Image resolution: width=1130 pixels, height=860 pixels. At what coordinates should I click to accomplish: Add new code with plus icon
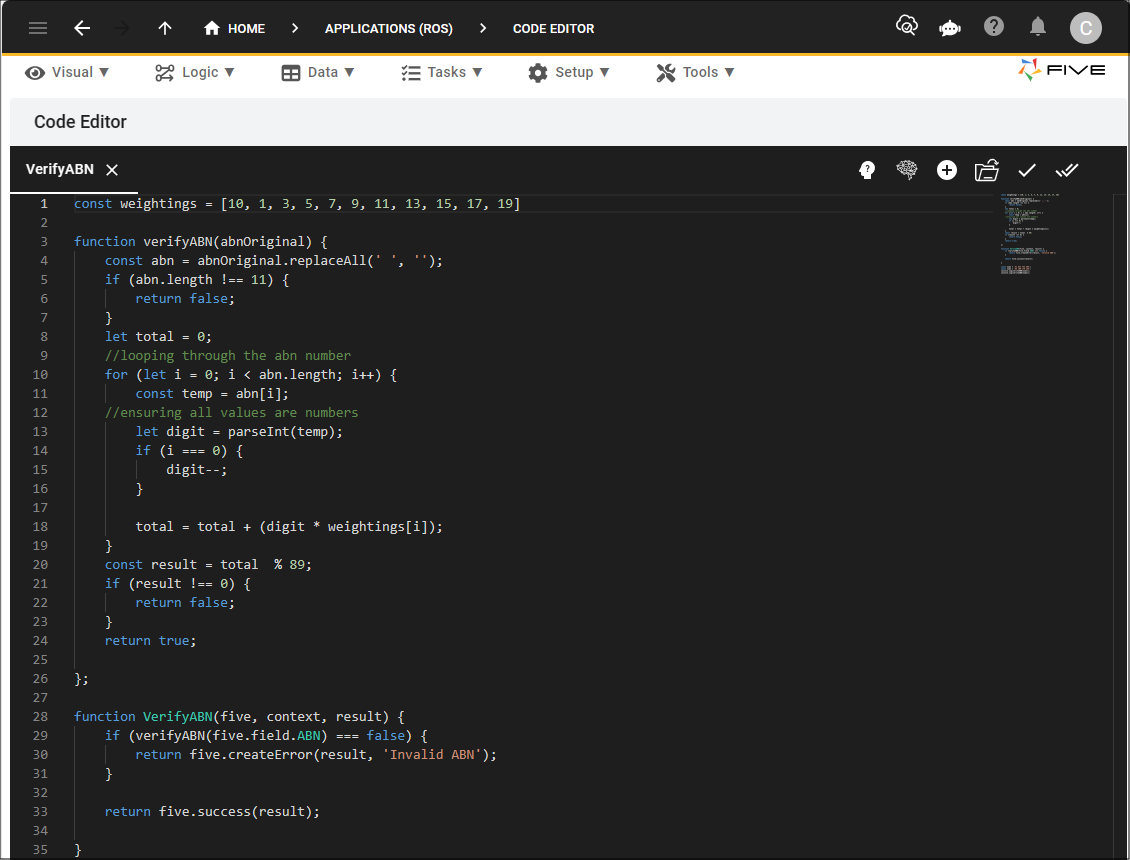[x=947, y=170]
